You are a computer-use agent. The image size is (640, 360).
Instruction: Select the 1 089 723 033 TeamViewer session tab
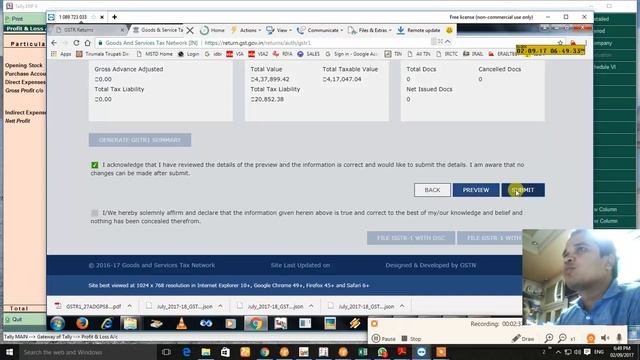coord(73,17)
